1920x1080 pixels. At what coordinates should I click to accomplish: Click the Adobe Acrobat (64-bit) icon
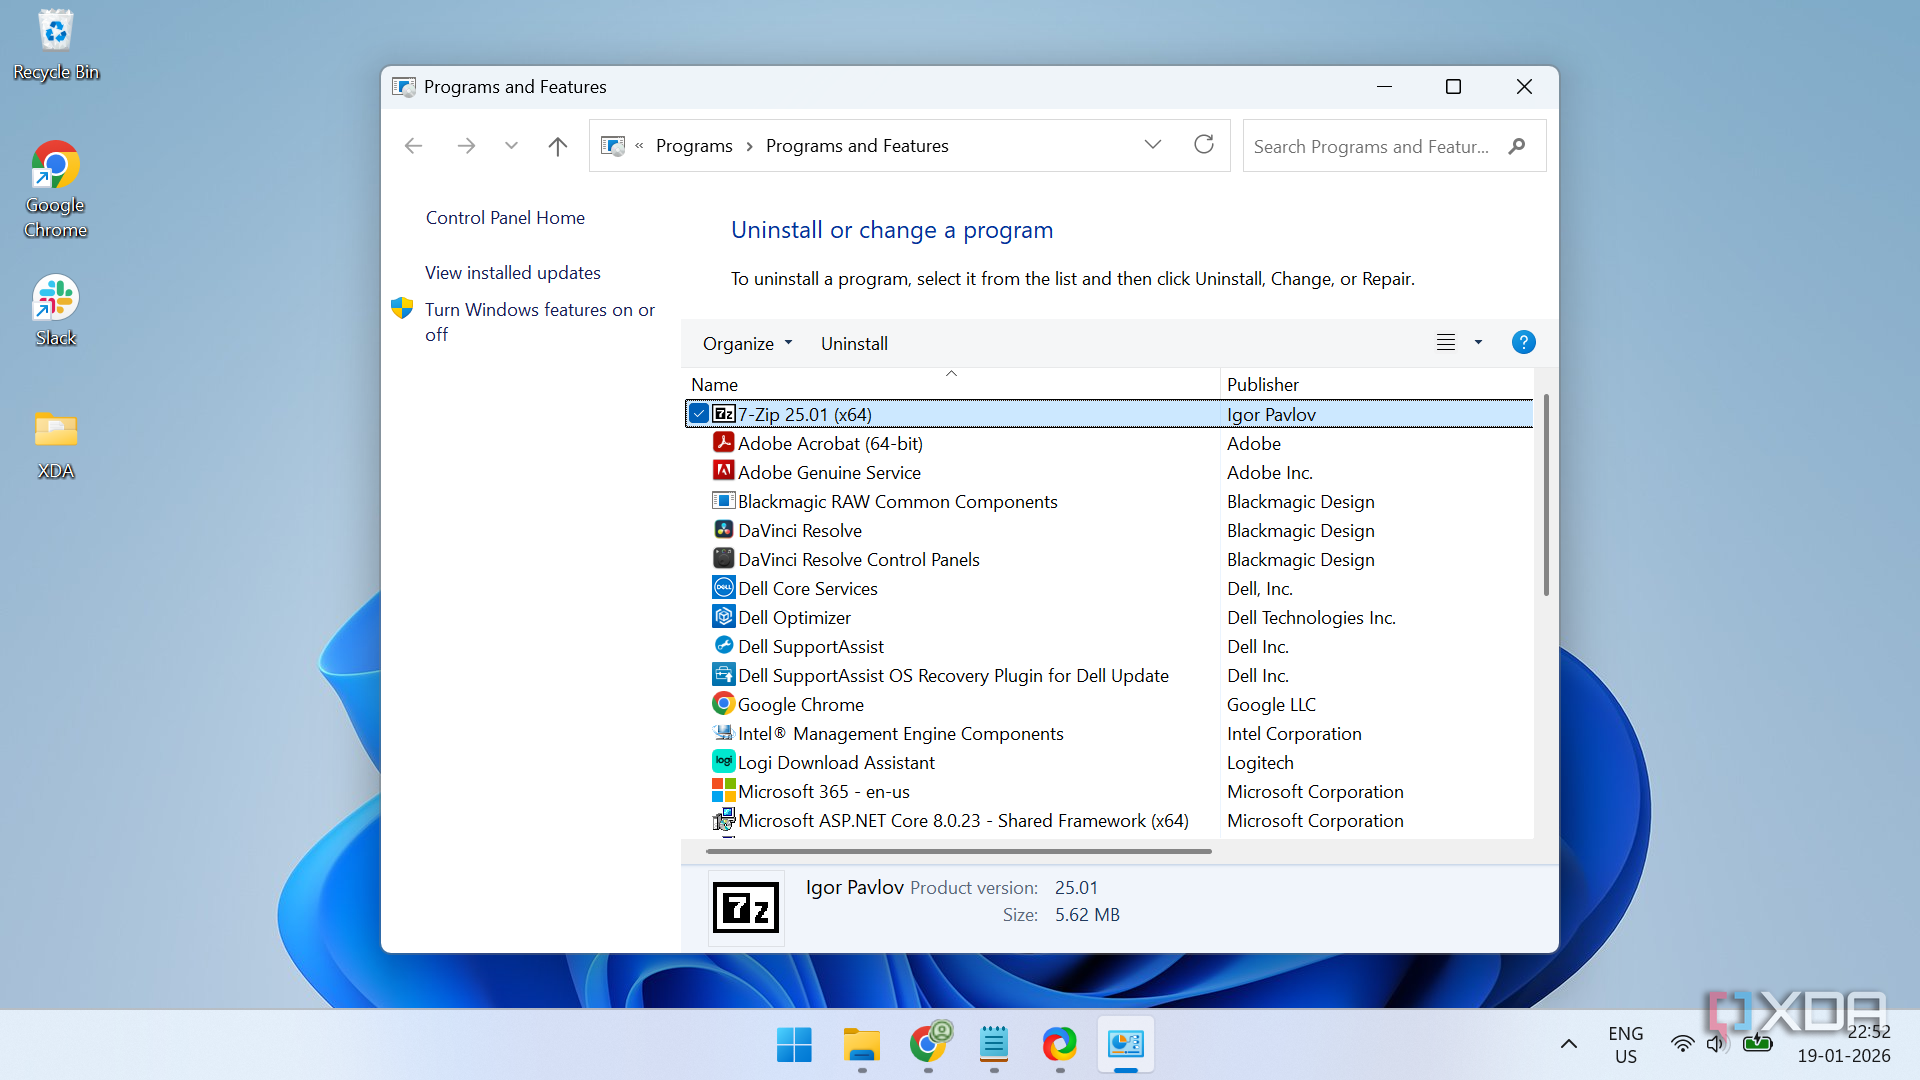724,442
